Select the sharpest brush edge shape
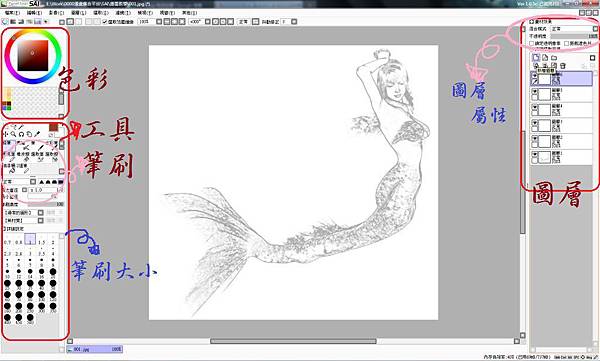Viewport: 600px width, 361px height. 41,181
